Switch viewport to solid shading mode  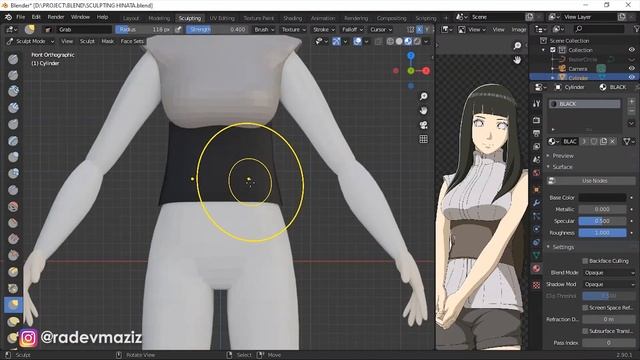[399, 41]
